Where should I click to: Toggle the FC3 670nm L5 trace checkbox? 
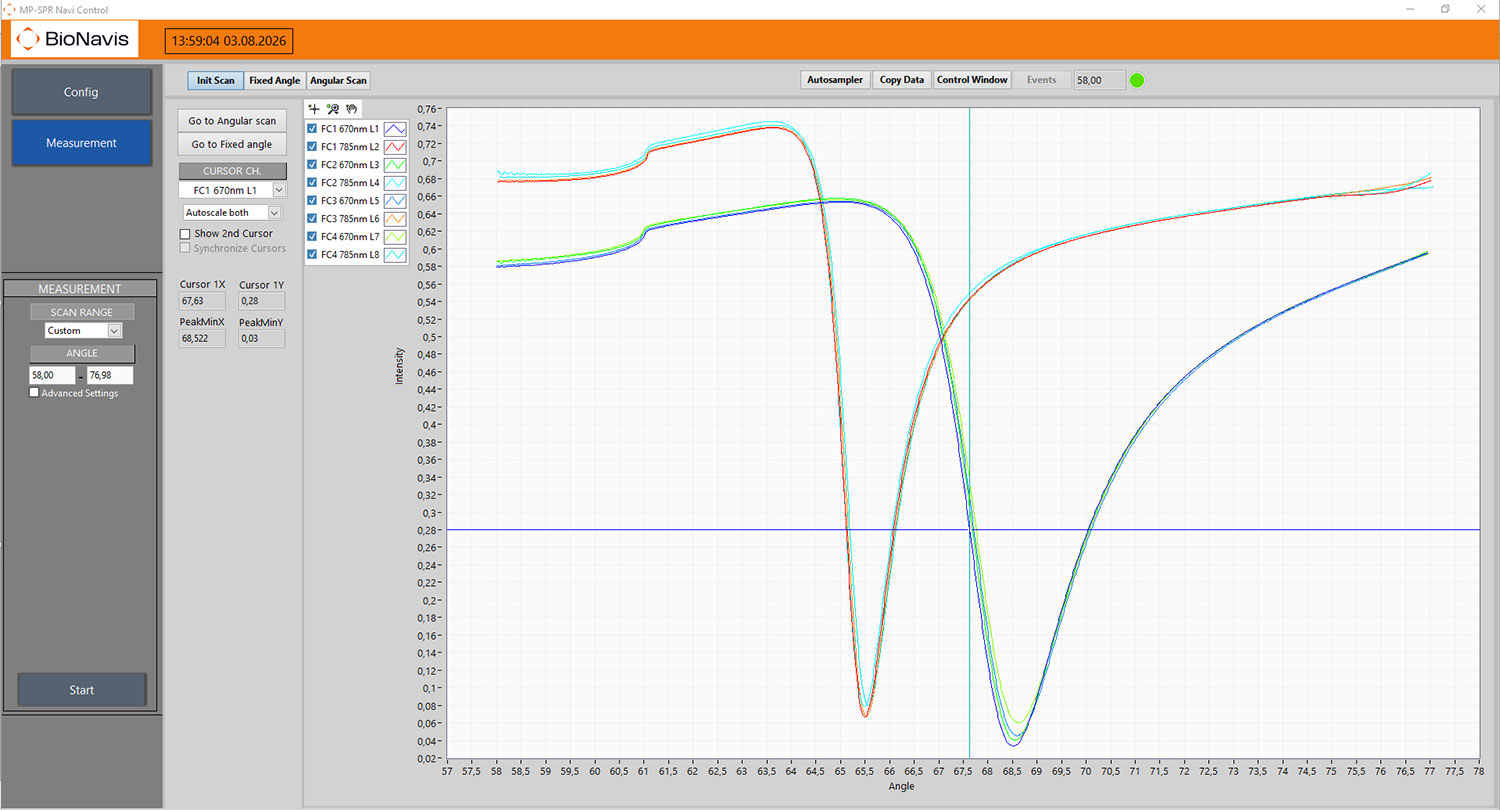[313, 201]
